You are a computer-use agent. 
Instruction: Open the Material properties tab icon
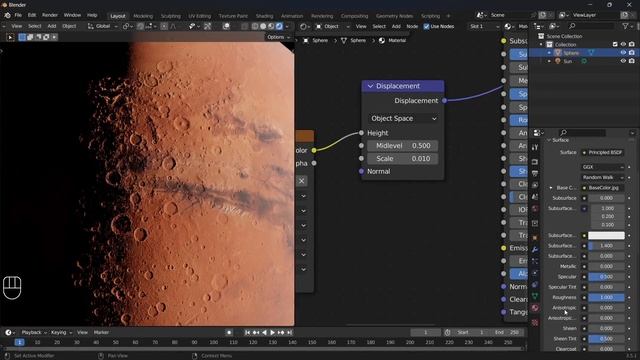click(535, 308)
